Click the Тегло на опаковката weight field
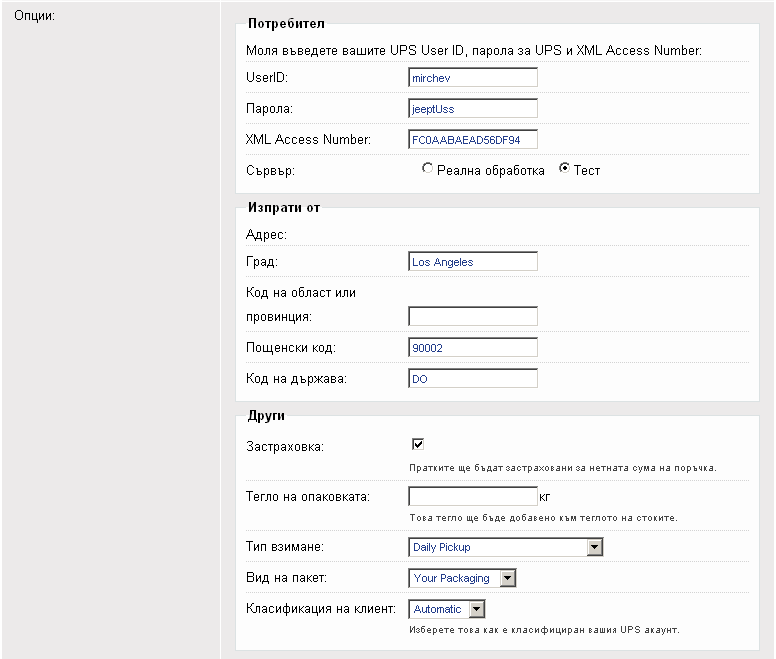 point(472,496)
